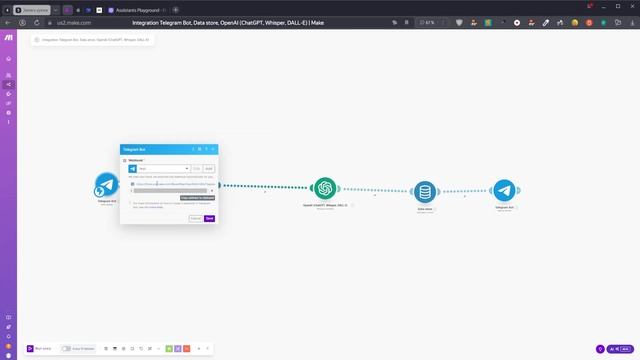Click Cancel in Telegram Bot dialog
The image size is (640, 360).
196,218
